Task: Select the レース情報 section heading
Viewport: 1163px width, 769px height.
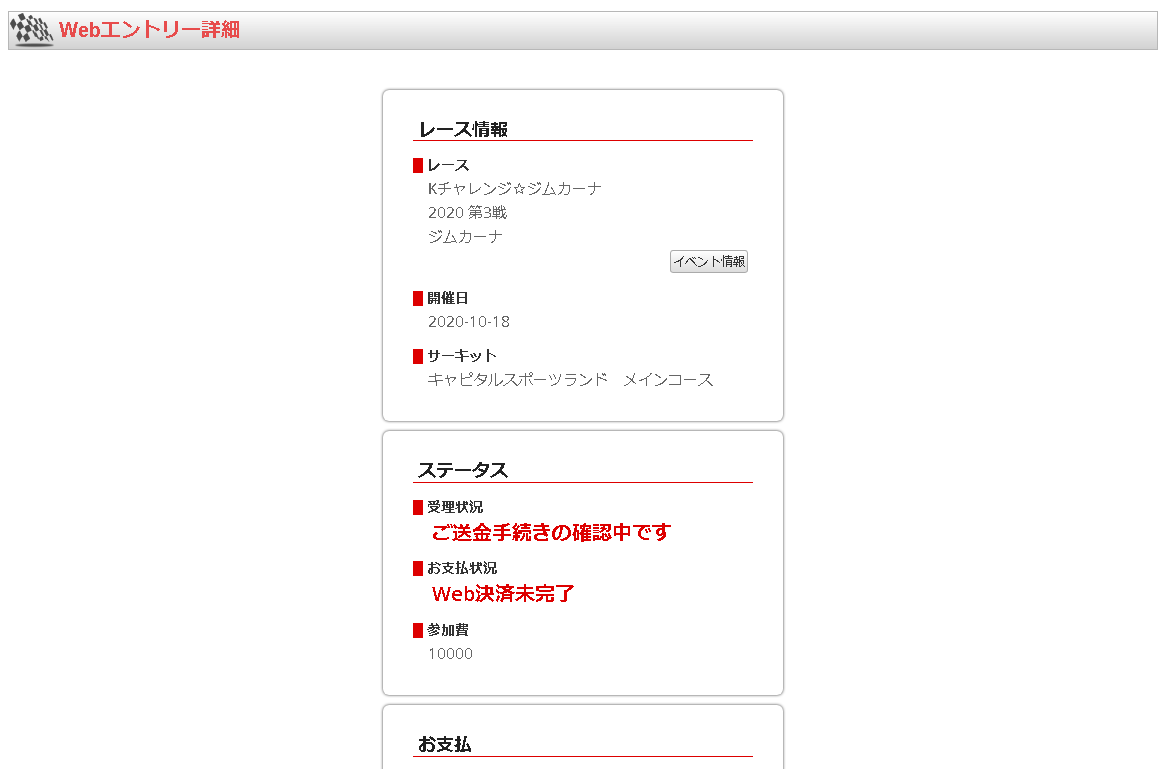Action: point(464,130)
